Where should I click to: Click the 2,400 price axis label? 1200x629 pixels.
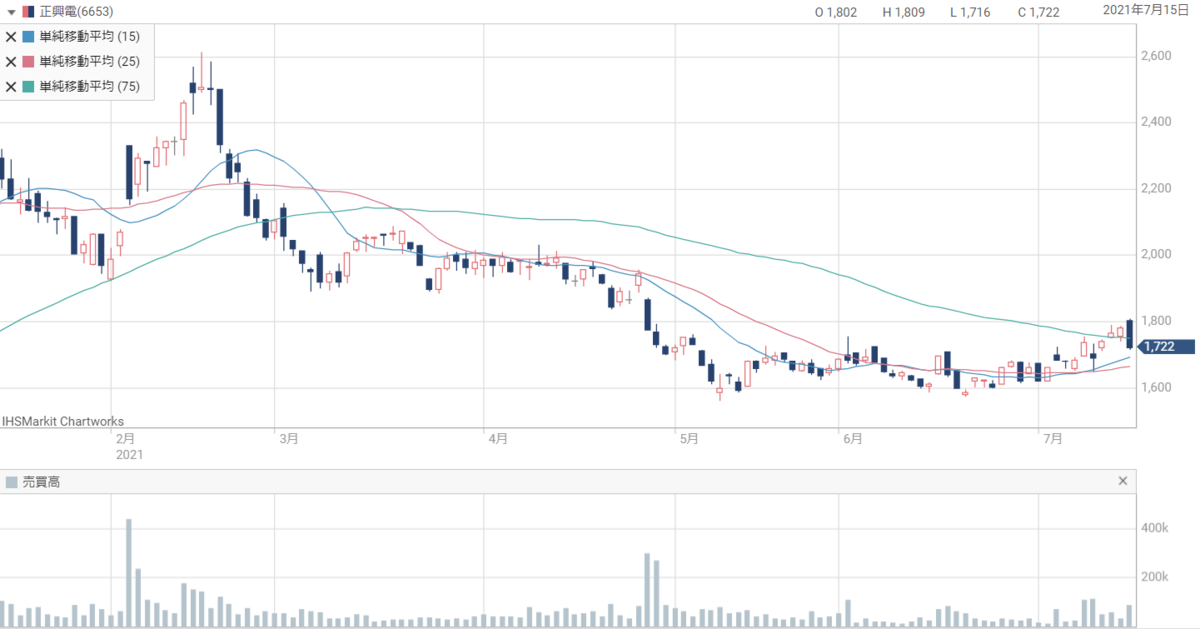(x=1157, y=122)
